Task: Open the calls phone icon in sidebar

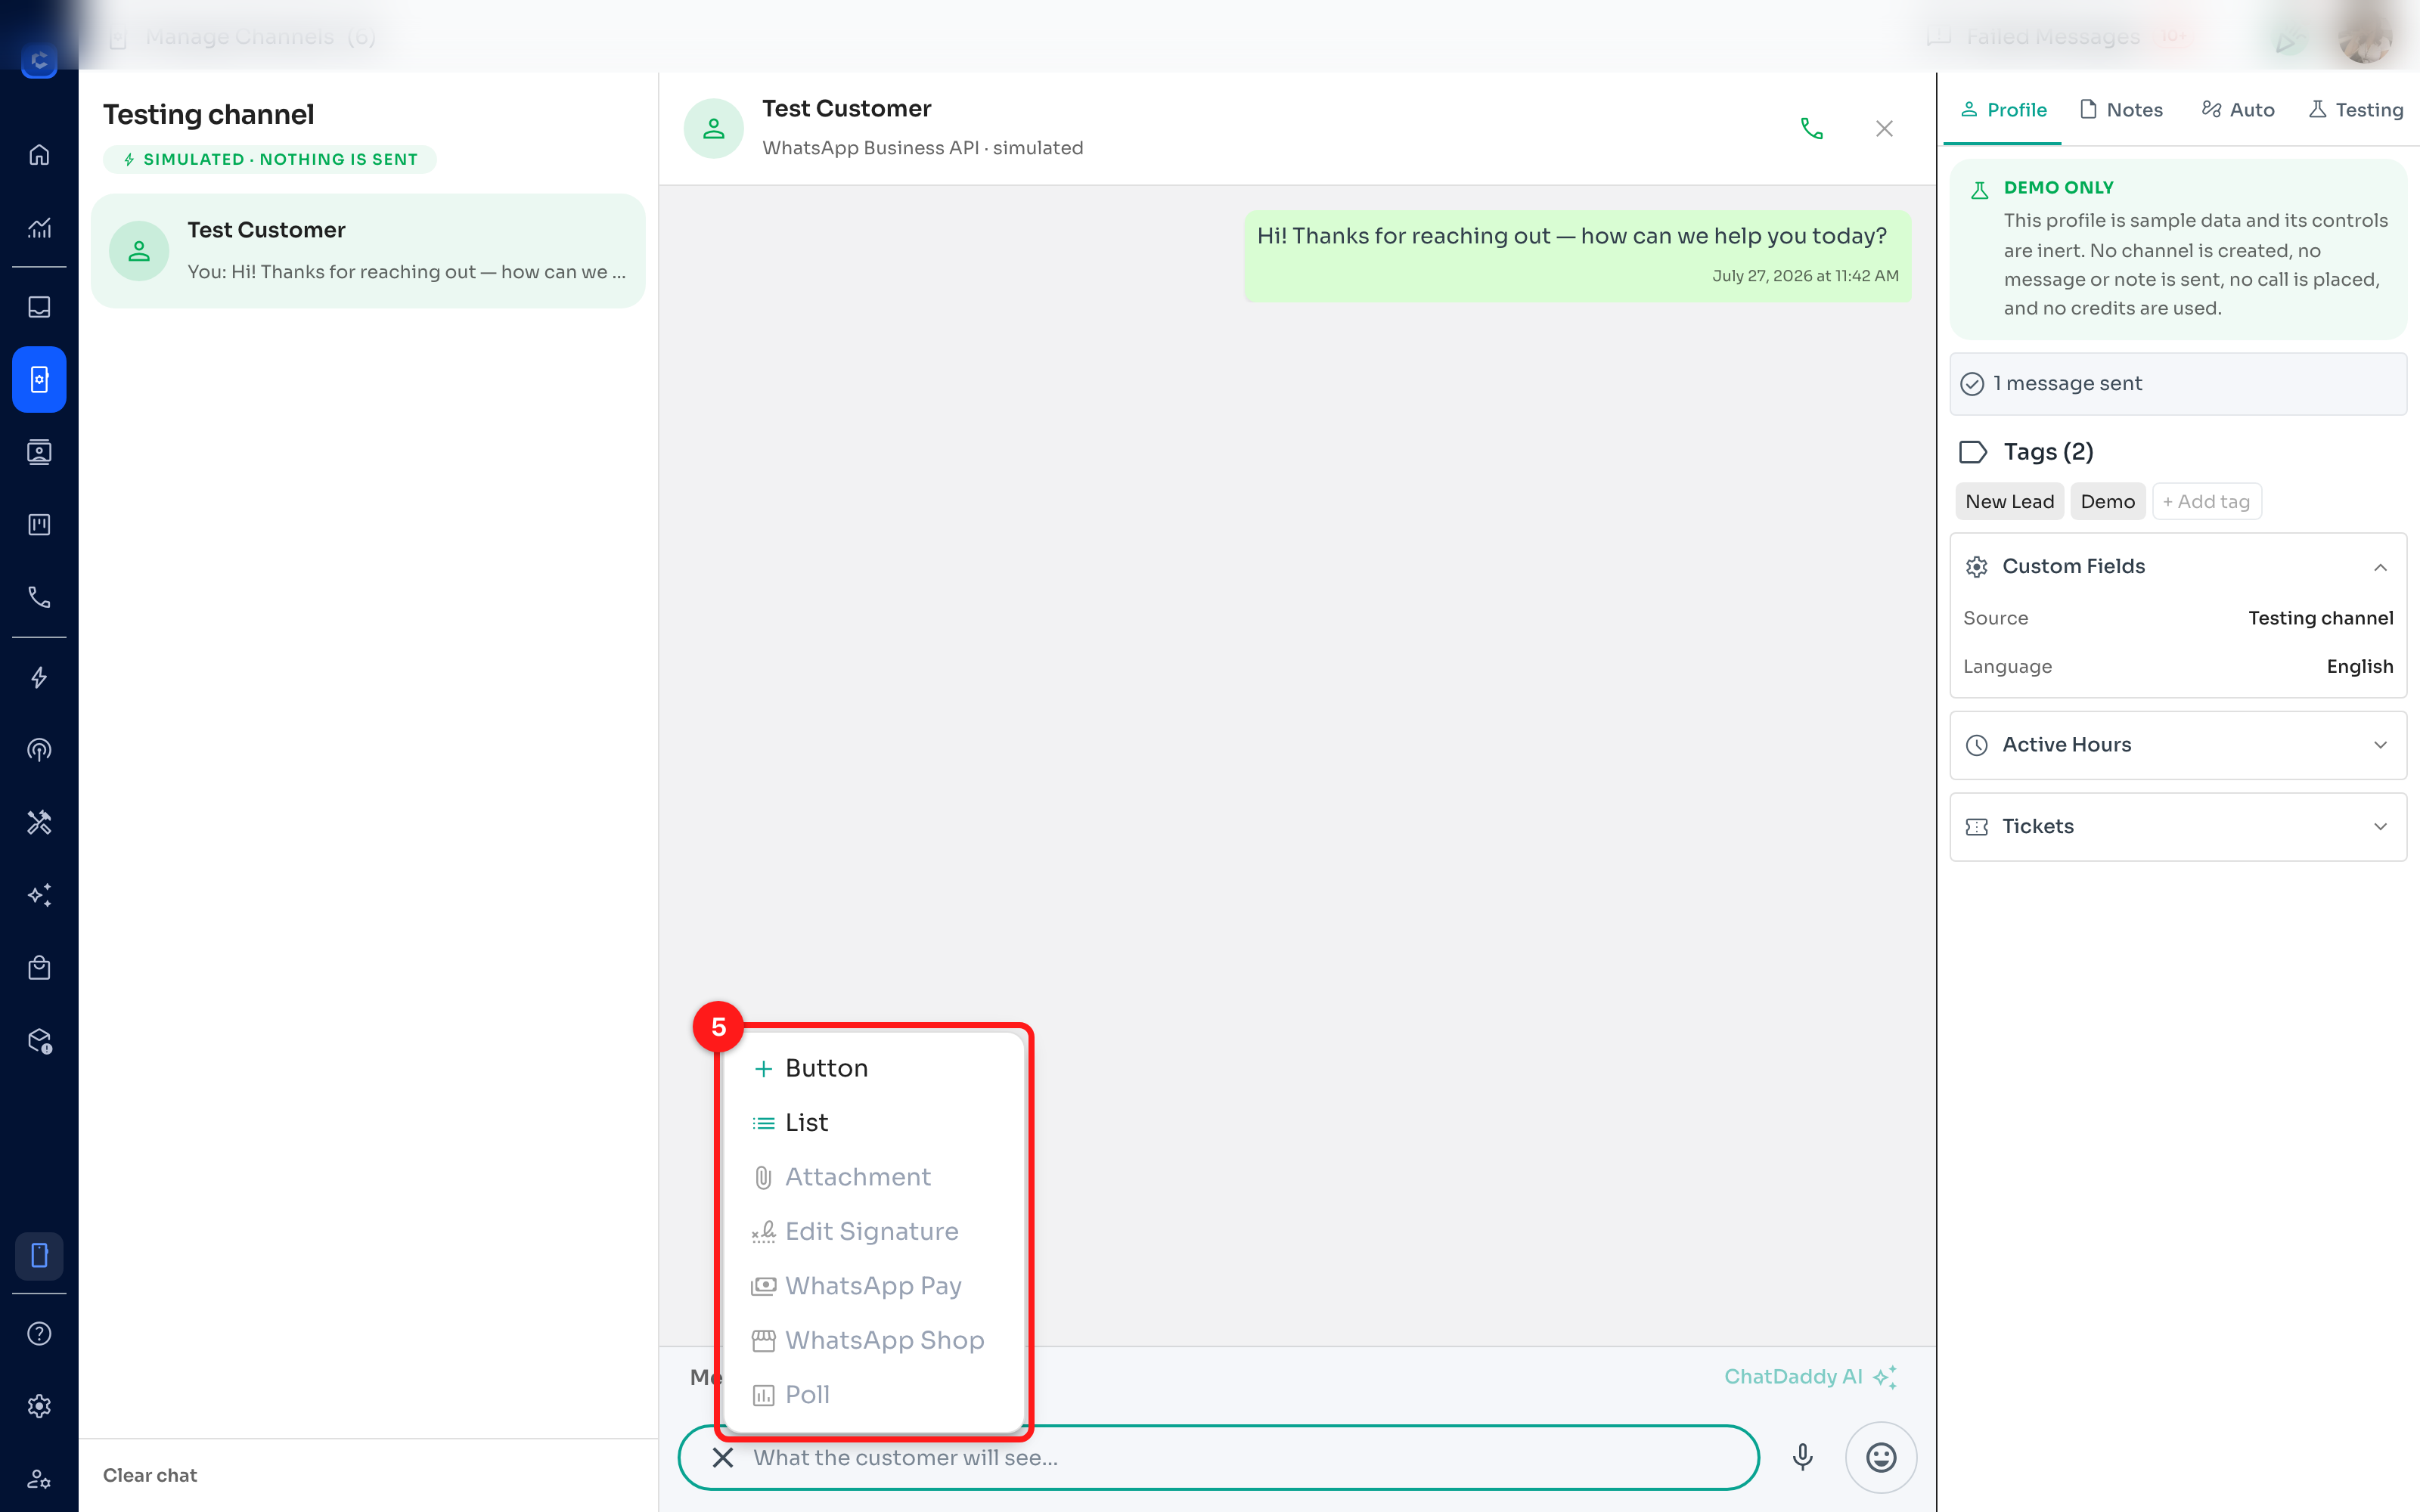Action: pos(39,597)
